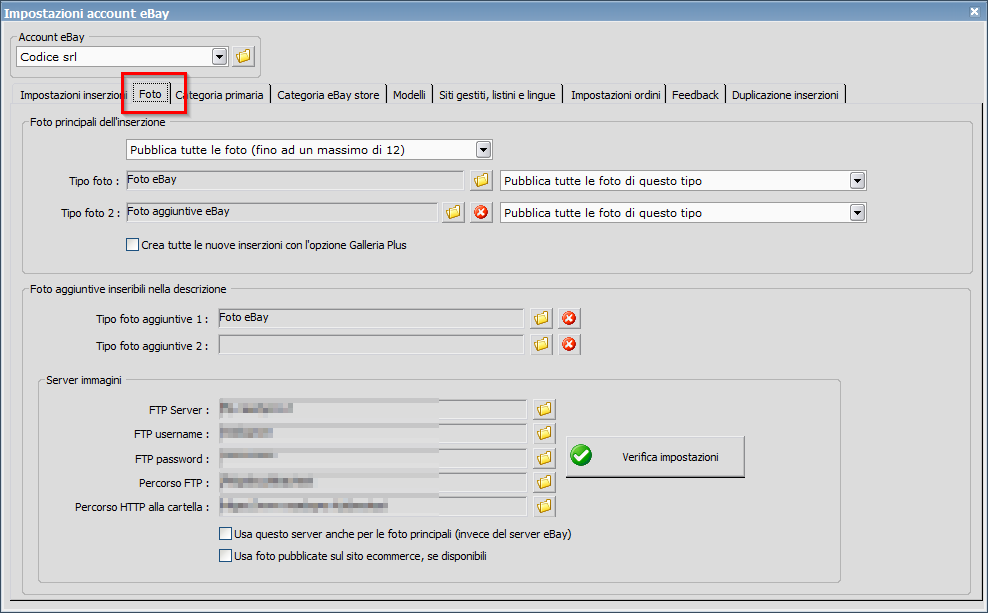The height and width of the screenshot is (613, 988).
Task: Select the Foto tab
Action: pyautogui.click(x=151, y=94)
